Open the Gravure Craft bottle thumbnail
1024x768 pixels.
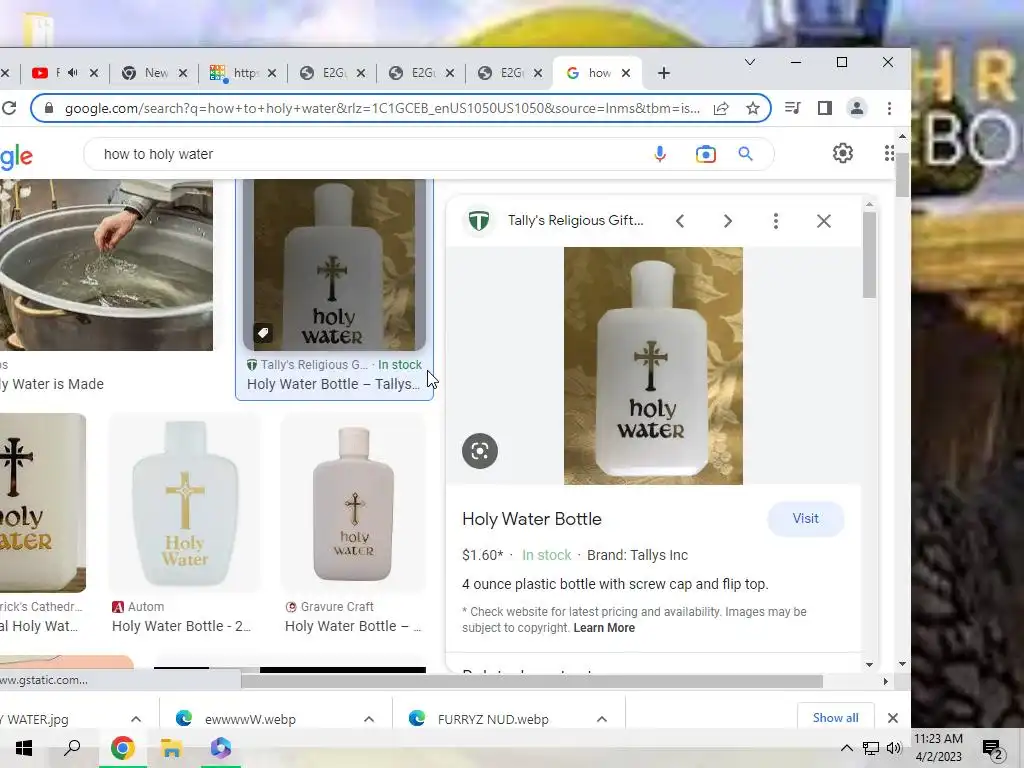[x=353, y=503]
